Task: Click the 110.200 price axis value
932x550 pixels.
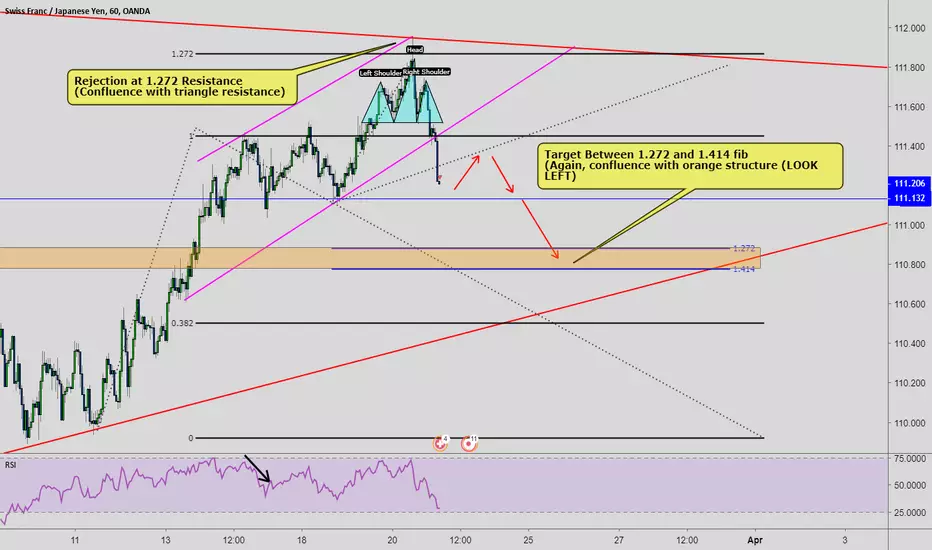Action: pos(909,383)
